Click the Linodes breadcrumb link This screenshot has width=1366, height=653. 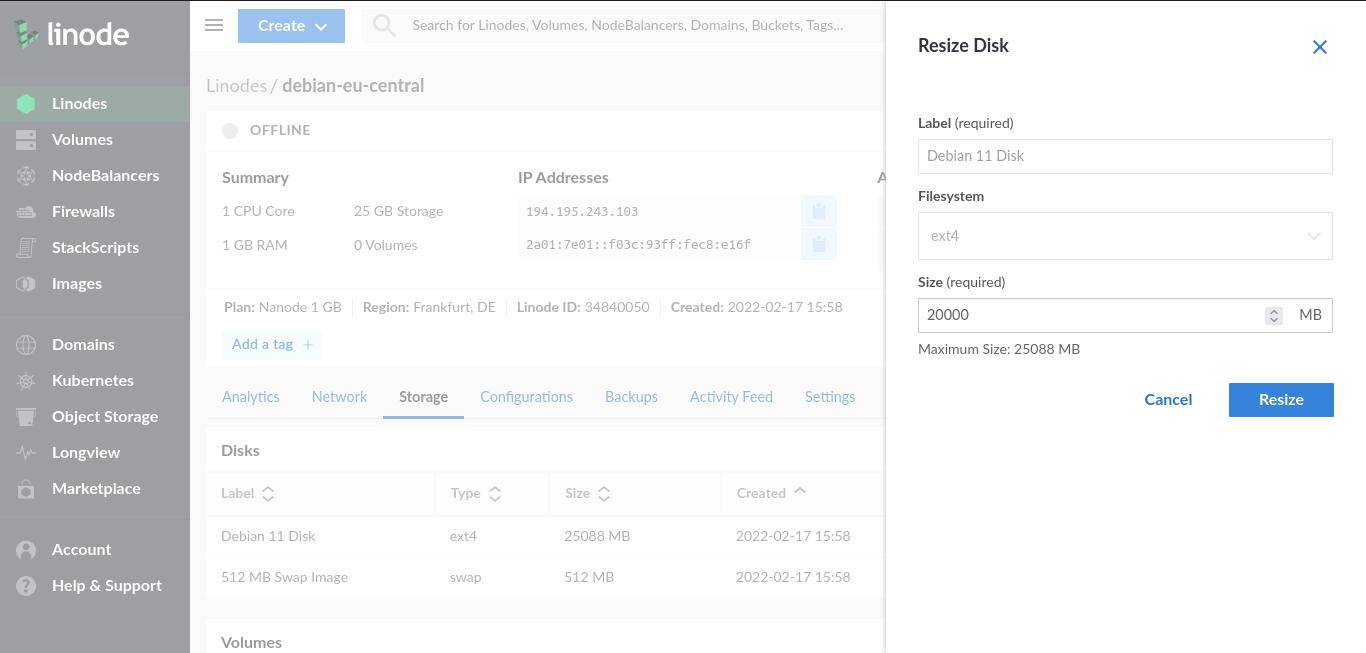pyautogui.click(x=236, y=86)
